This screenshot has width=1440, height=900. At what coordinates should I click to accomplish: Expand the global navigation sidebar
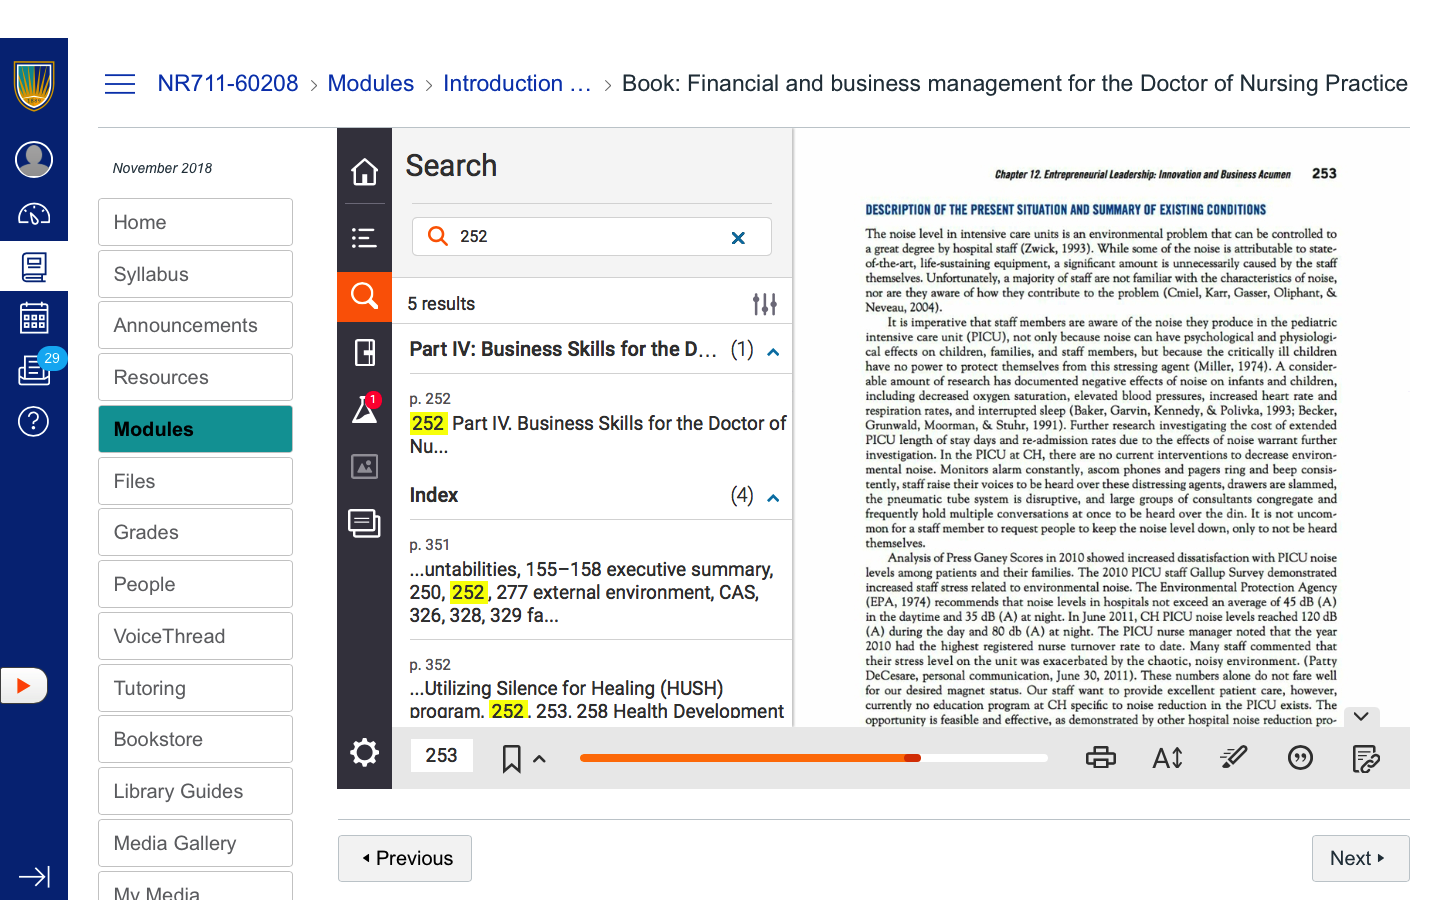34,877
